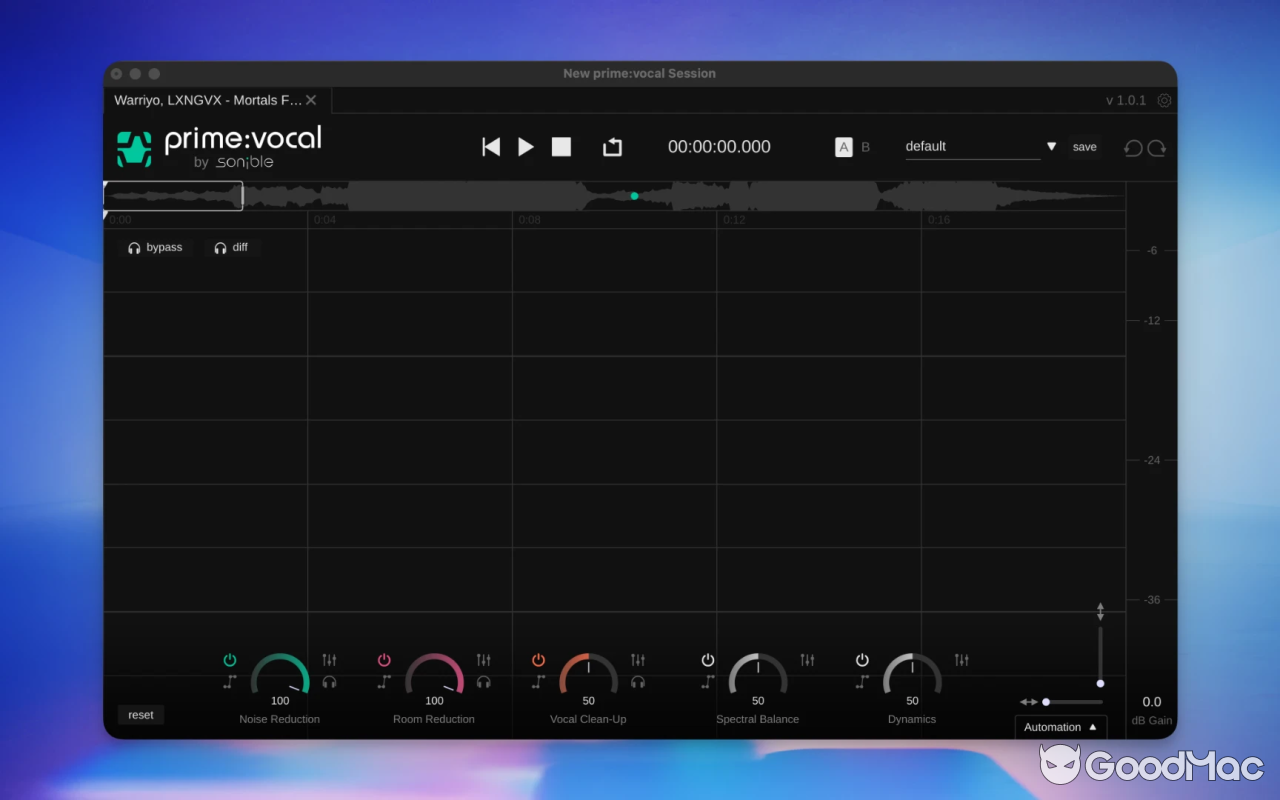Click the undo arrow
The height and width of the screenshot is (800, 1280).
[1131, 147]
